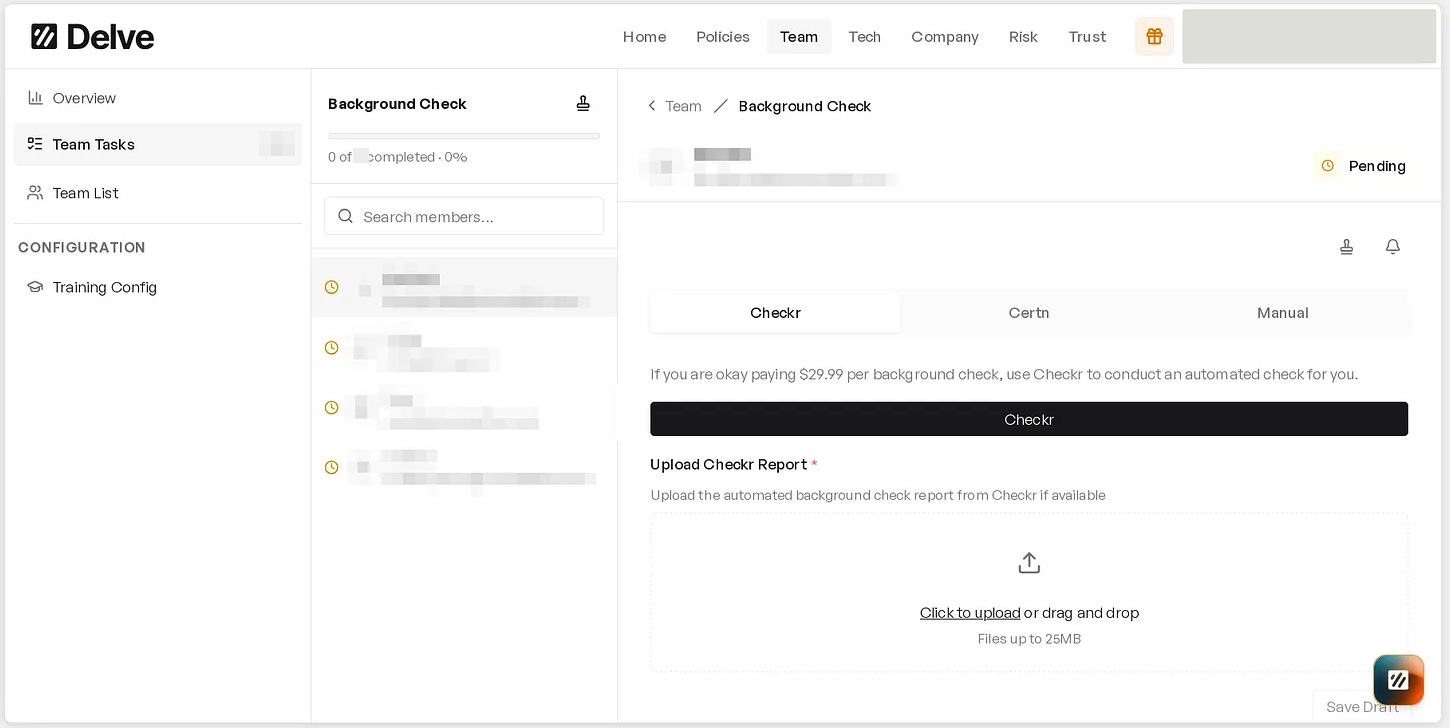Click the background check progress bar

(x=464, y=136)
